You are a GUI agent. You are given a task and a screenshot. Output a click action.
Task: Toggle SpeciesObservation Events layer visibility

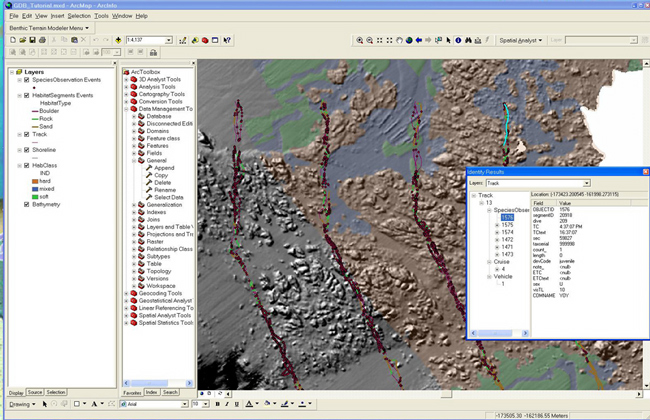pyautogui.click(x=27, y=80)
